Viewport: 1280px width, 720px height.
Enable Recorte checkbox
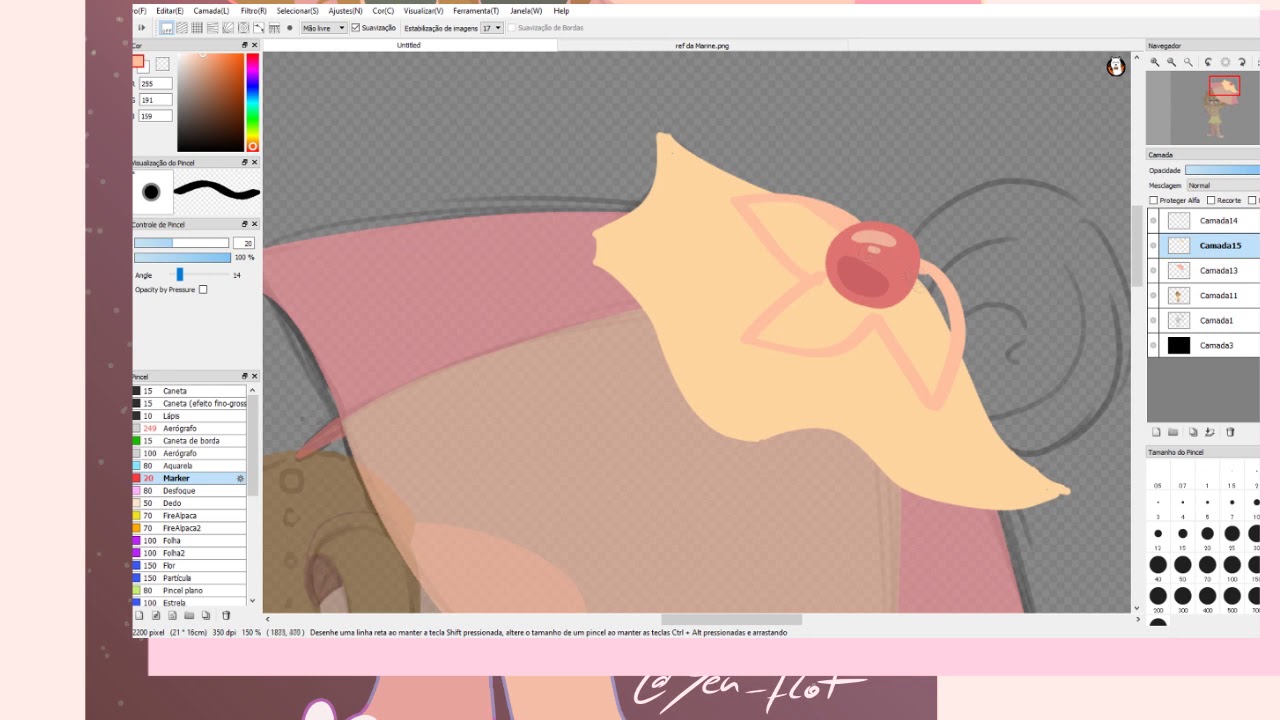pos(1212,200)
